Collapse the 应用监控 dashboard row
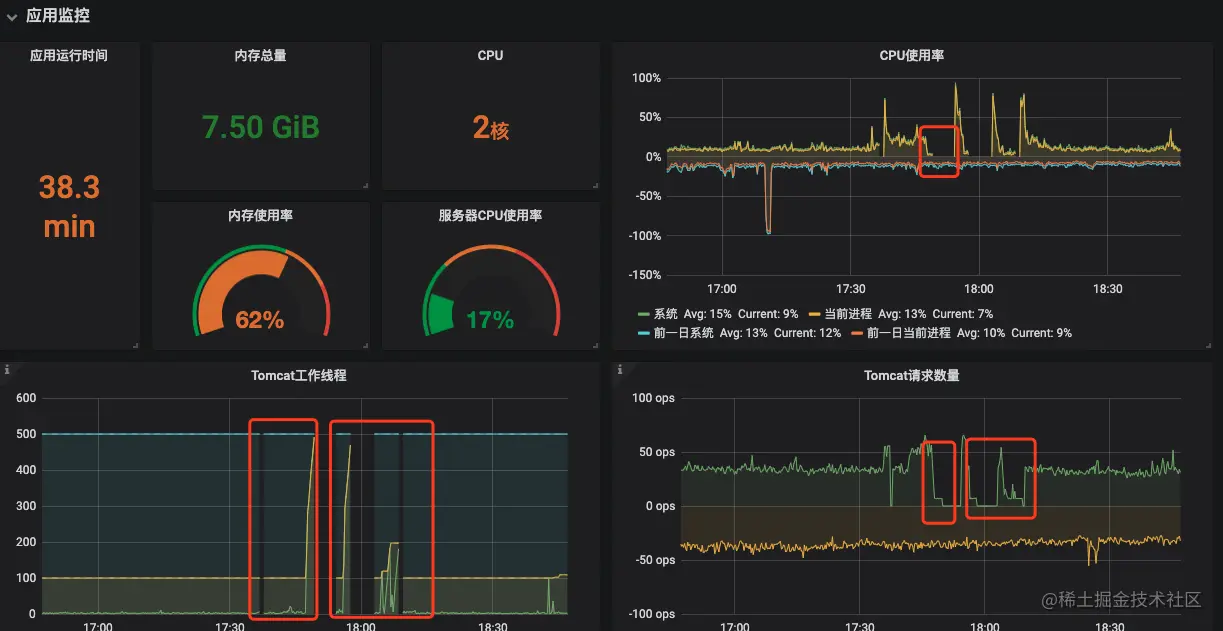 tap(12, 16)
